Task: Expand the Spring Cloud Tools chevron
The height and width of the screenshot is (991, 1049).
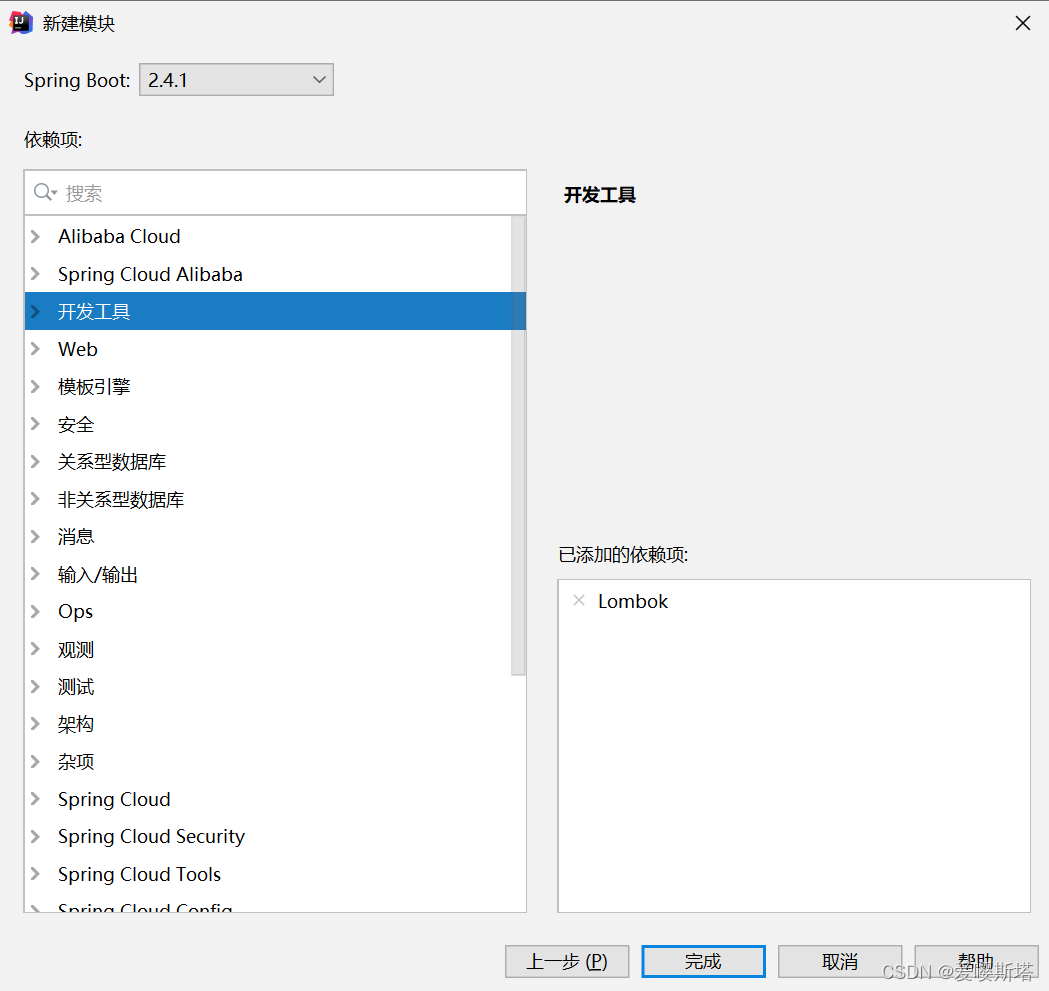Action: [35, 873]
